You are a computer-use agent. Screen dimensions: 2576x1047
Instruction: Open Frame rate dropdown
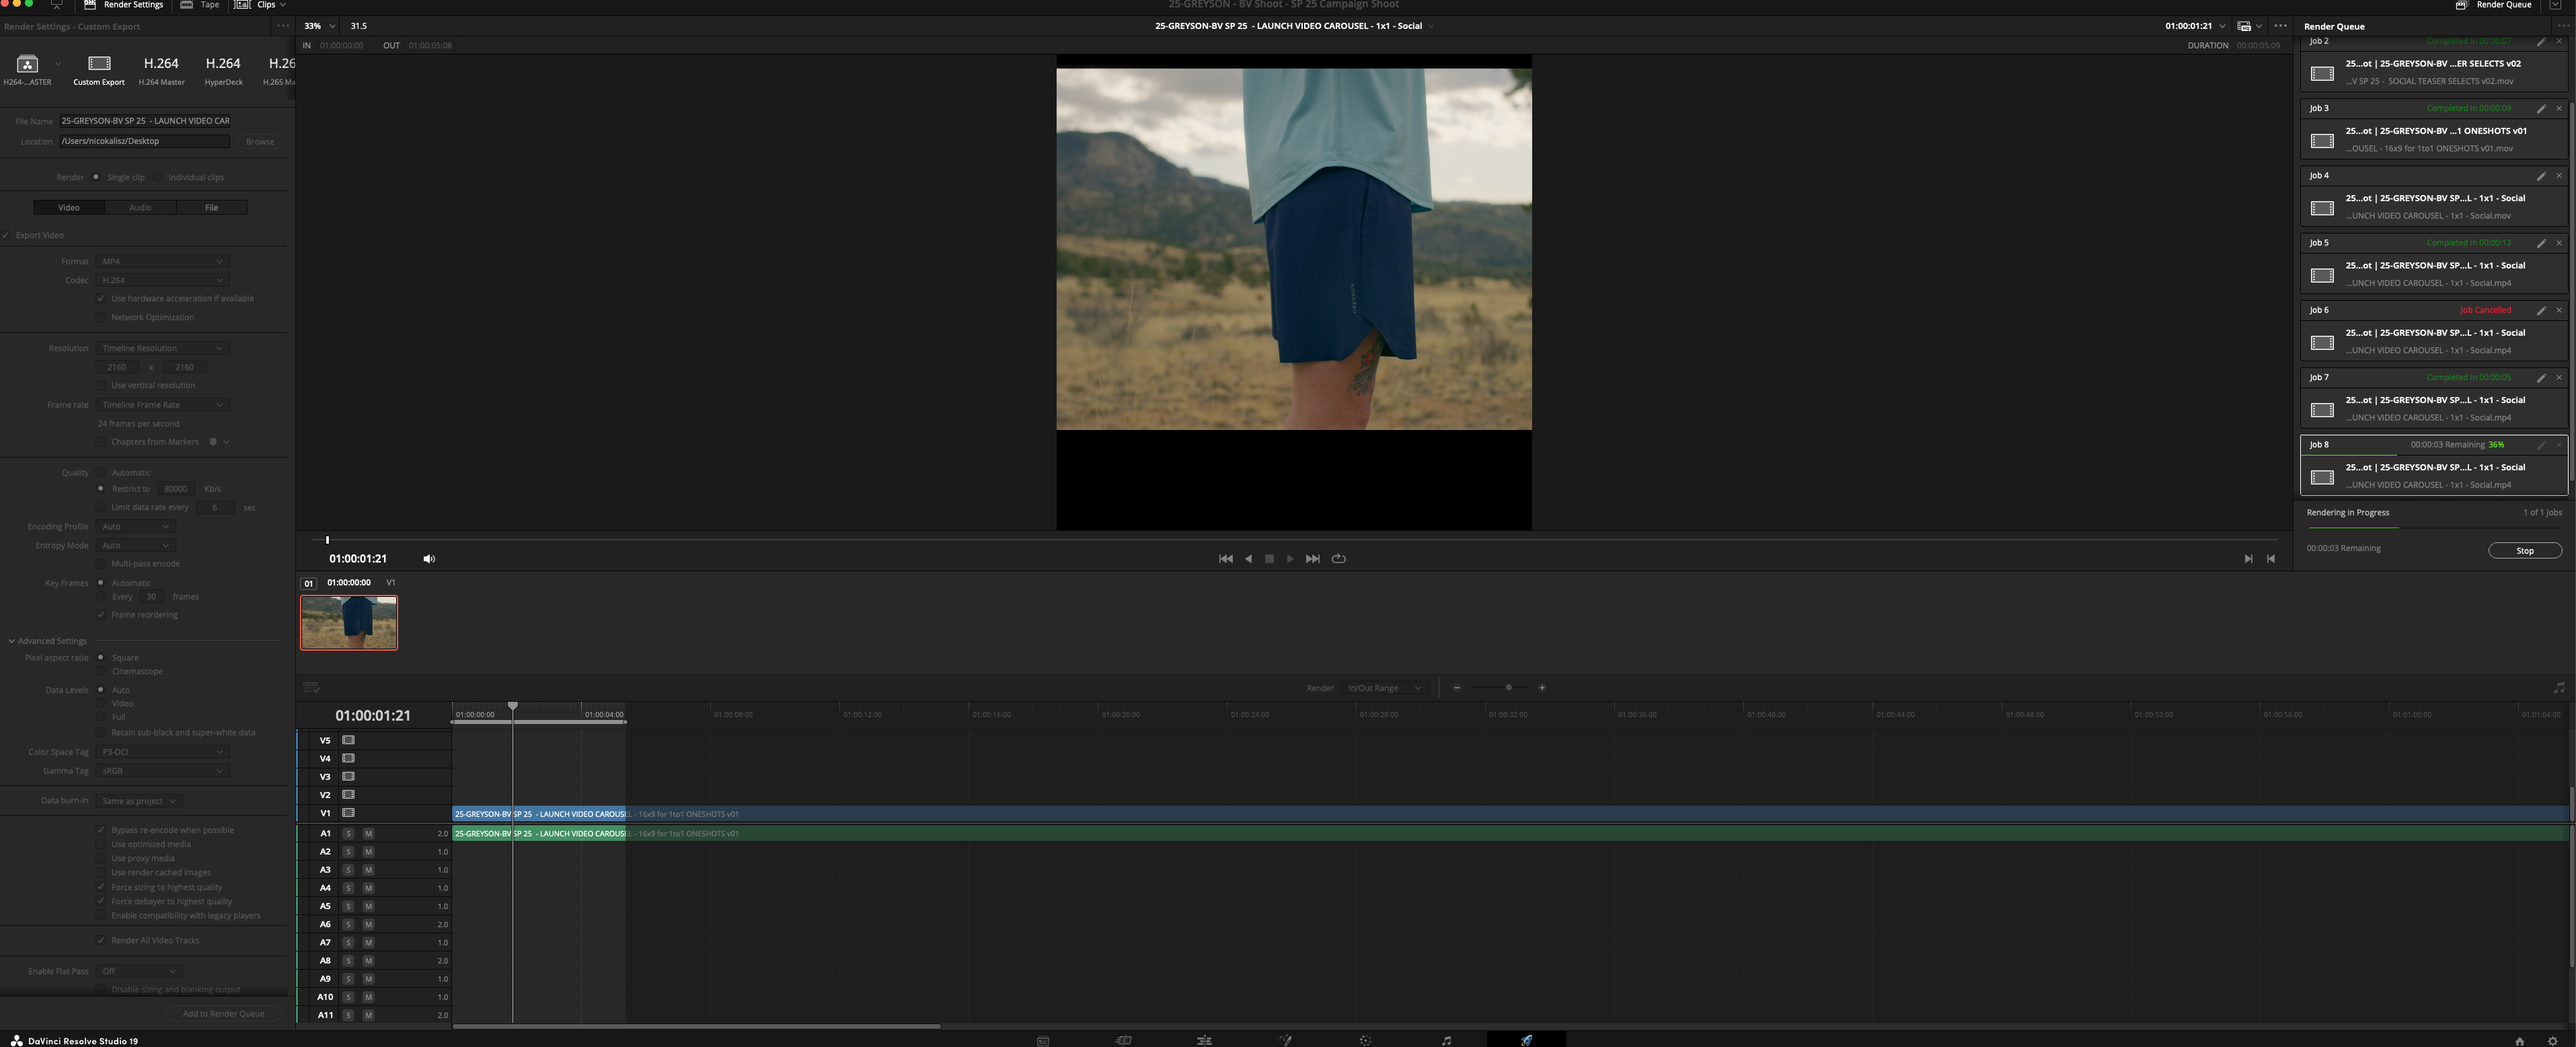pos(163,405)
